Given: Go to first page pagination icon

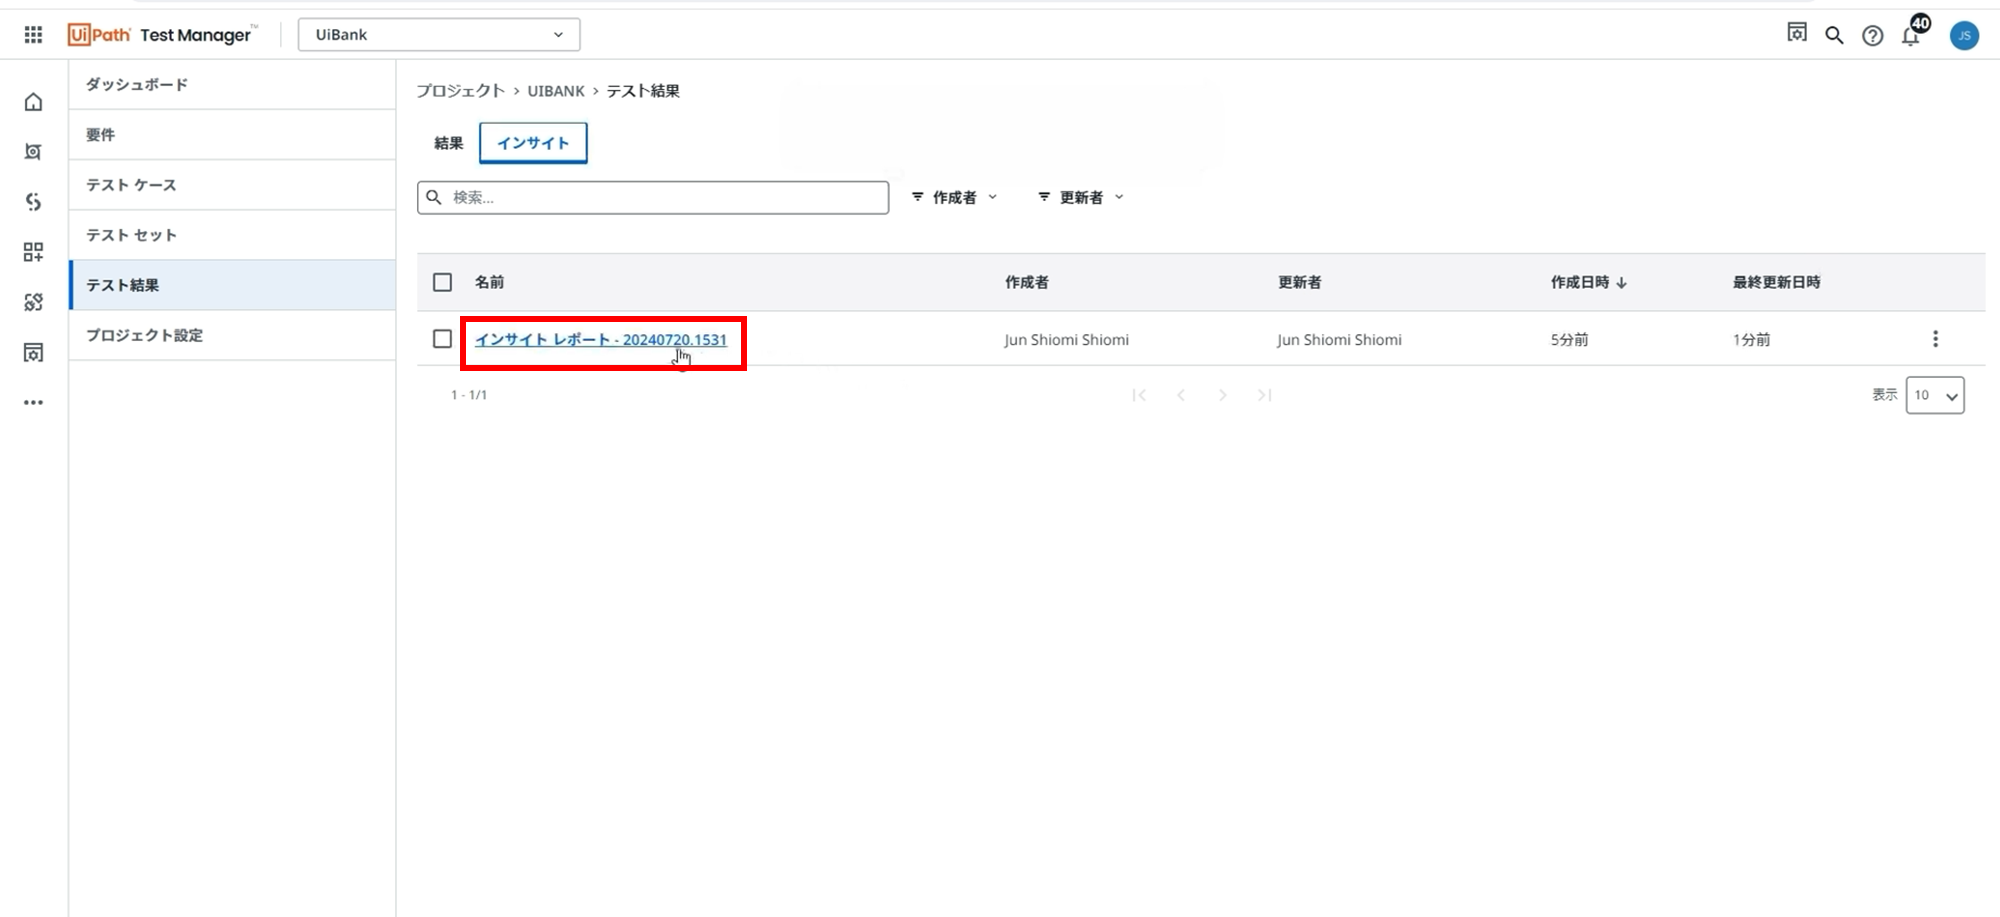Looking at the screenshot, I should [1139, 395].
